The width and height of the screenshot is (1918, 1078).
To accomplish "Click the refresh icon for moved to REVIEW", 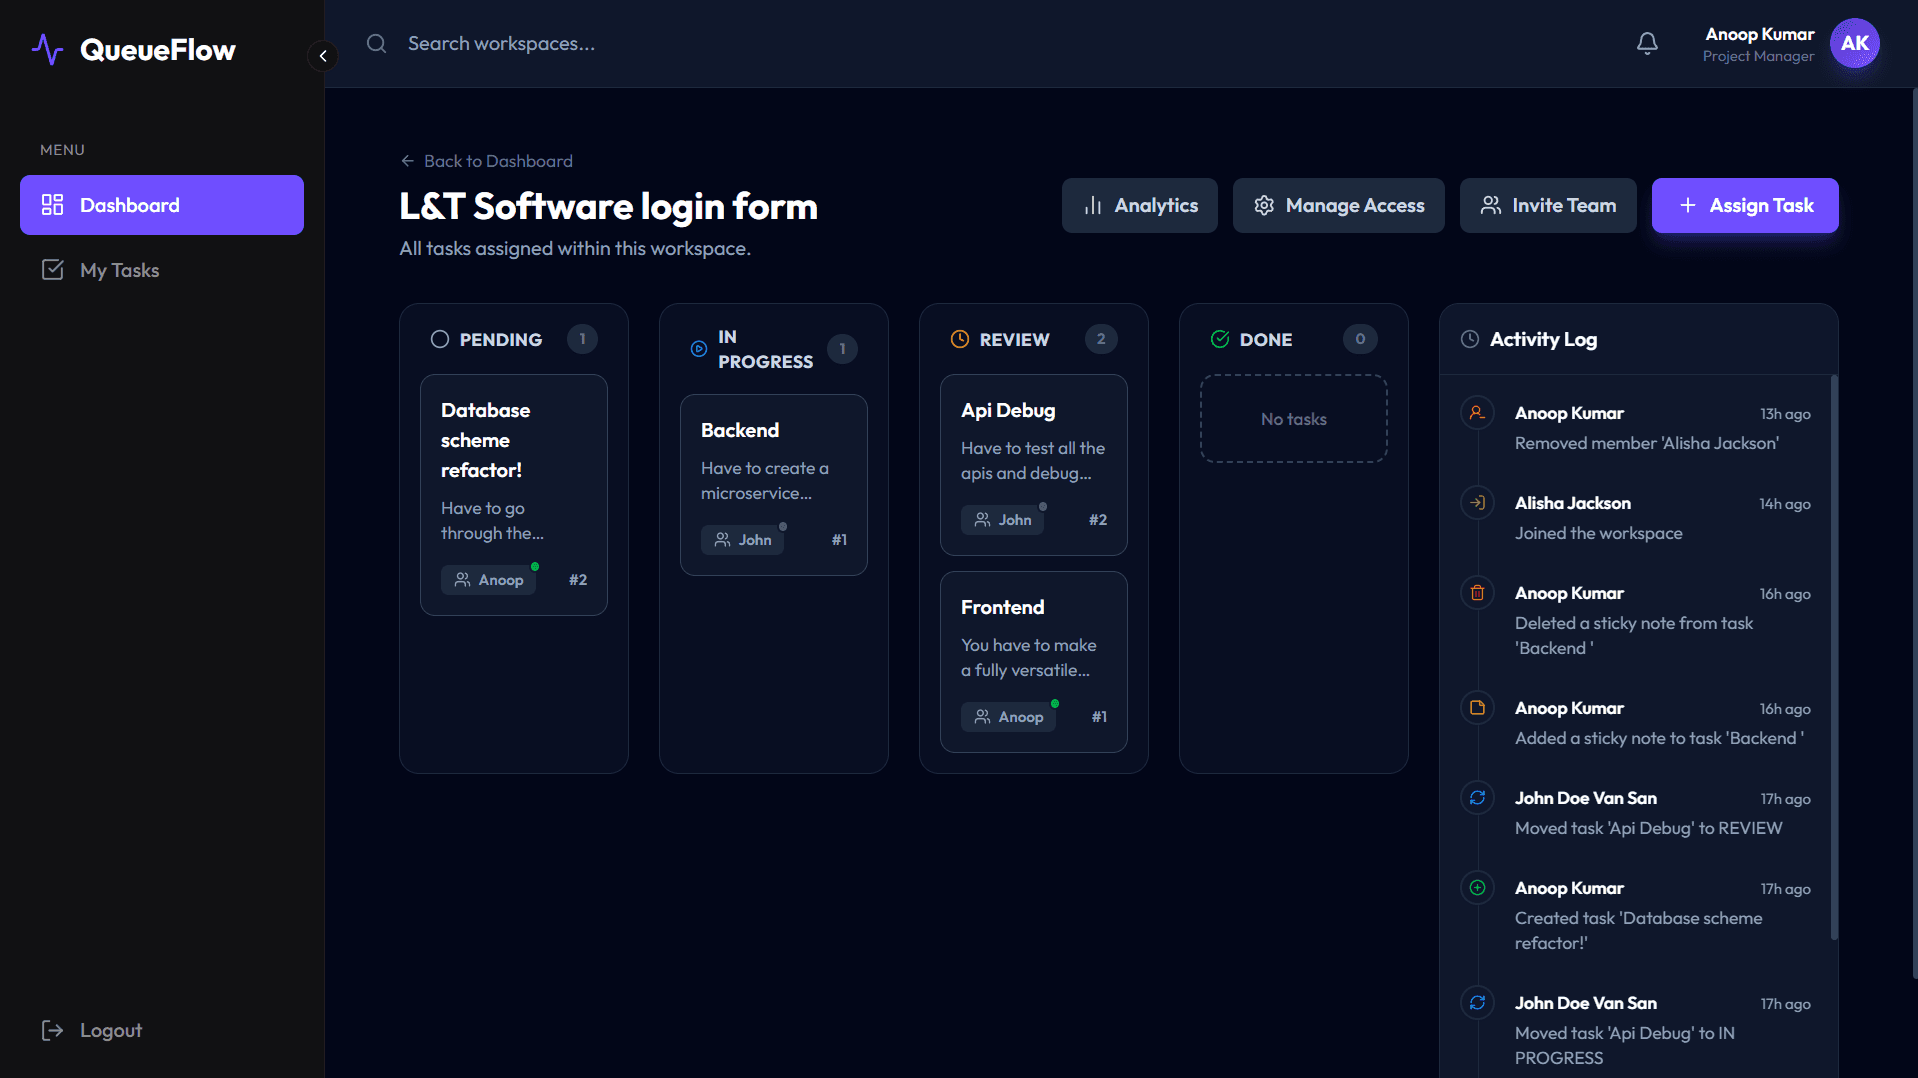I will tap(1477, 798).
